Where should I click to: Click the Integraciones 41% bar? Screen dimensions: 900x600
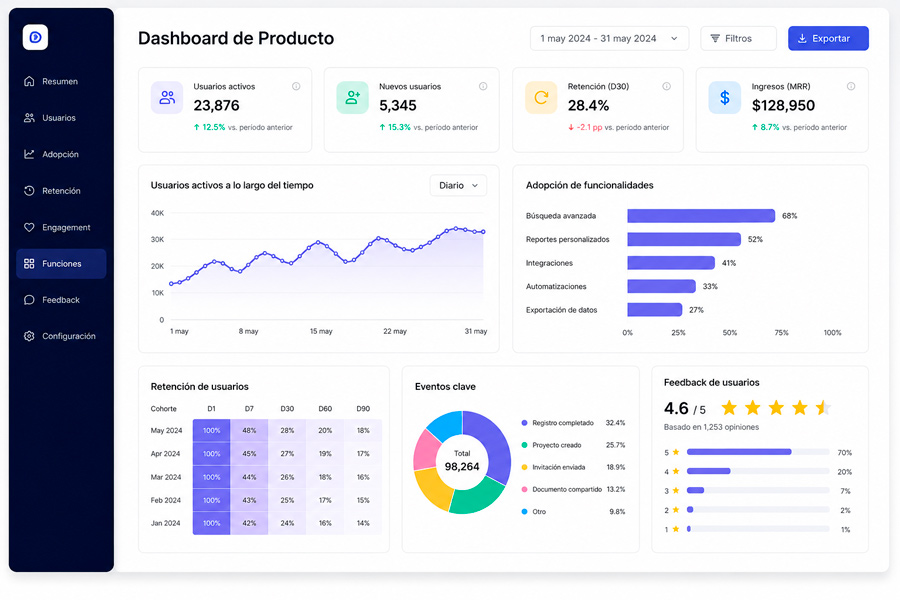point(671,263)
